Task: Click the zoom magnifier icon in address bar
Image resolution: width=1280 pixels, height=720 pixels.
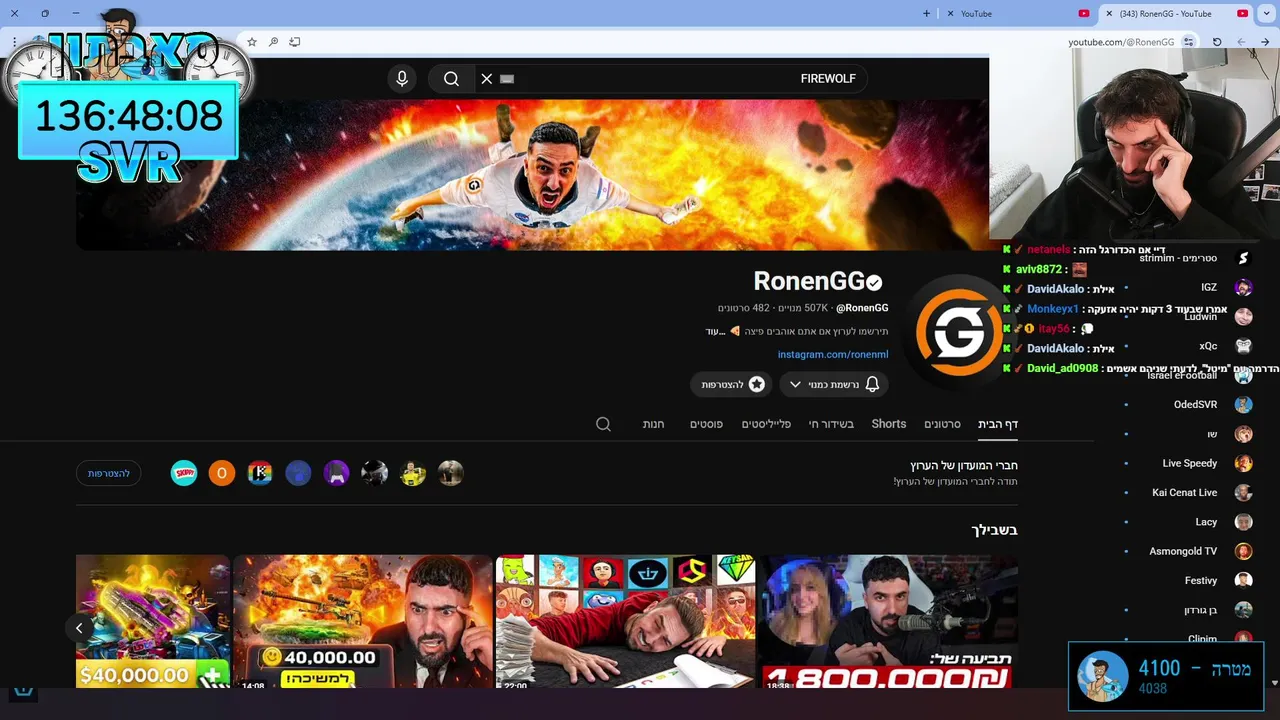Action: click(x=273, y=42)
